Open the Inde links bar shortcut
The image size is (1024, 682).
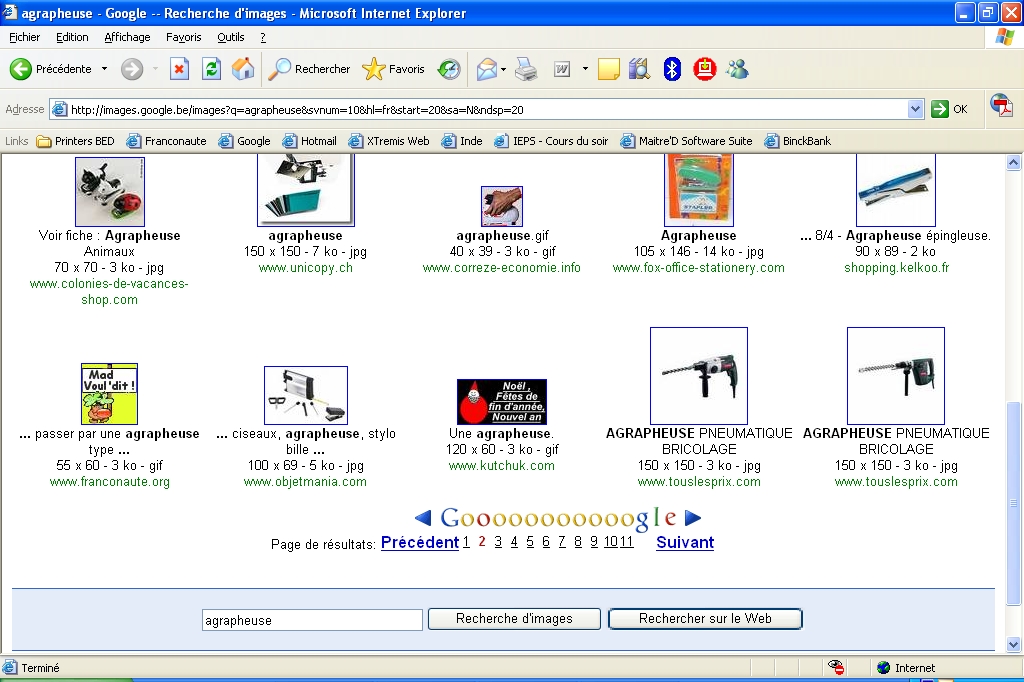click(x=462, y=141)
